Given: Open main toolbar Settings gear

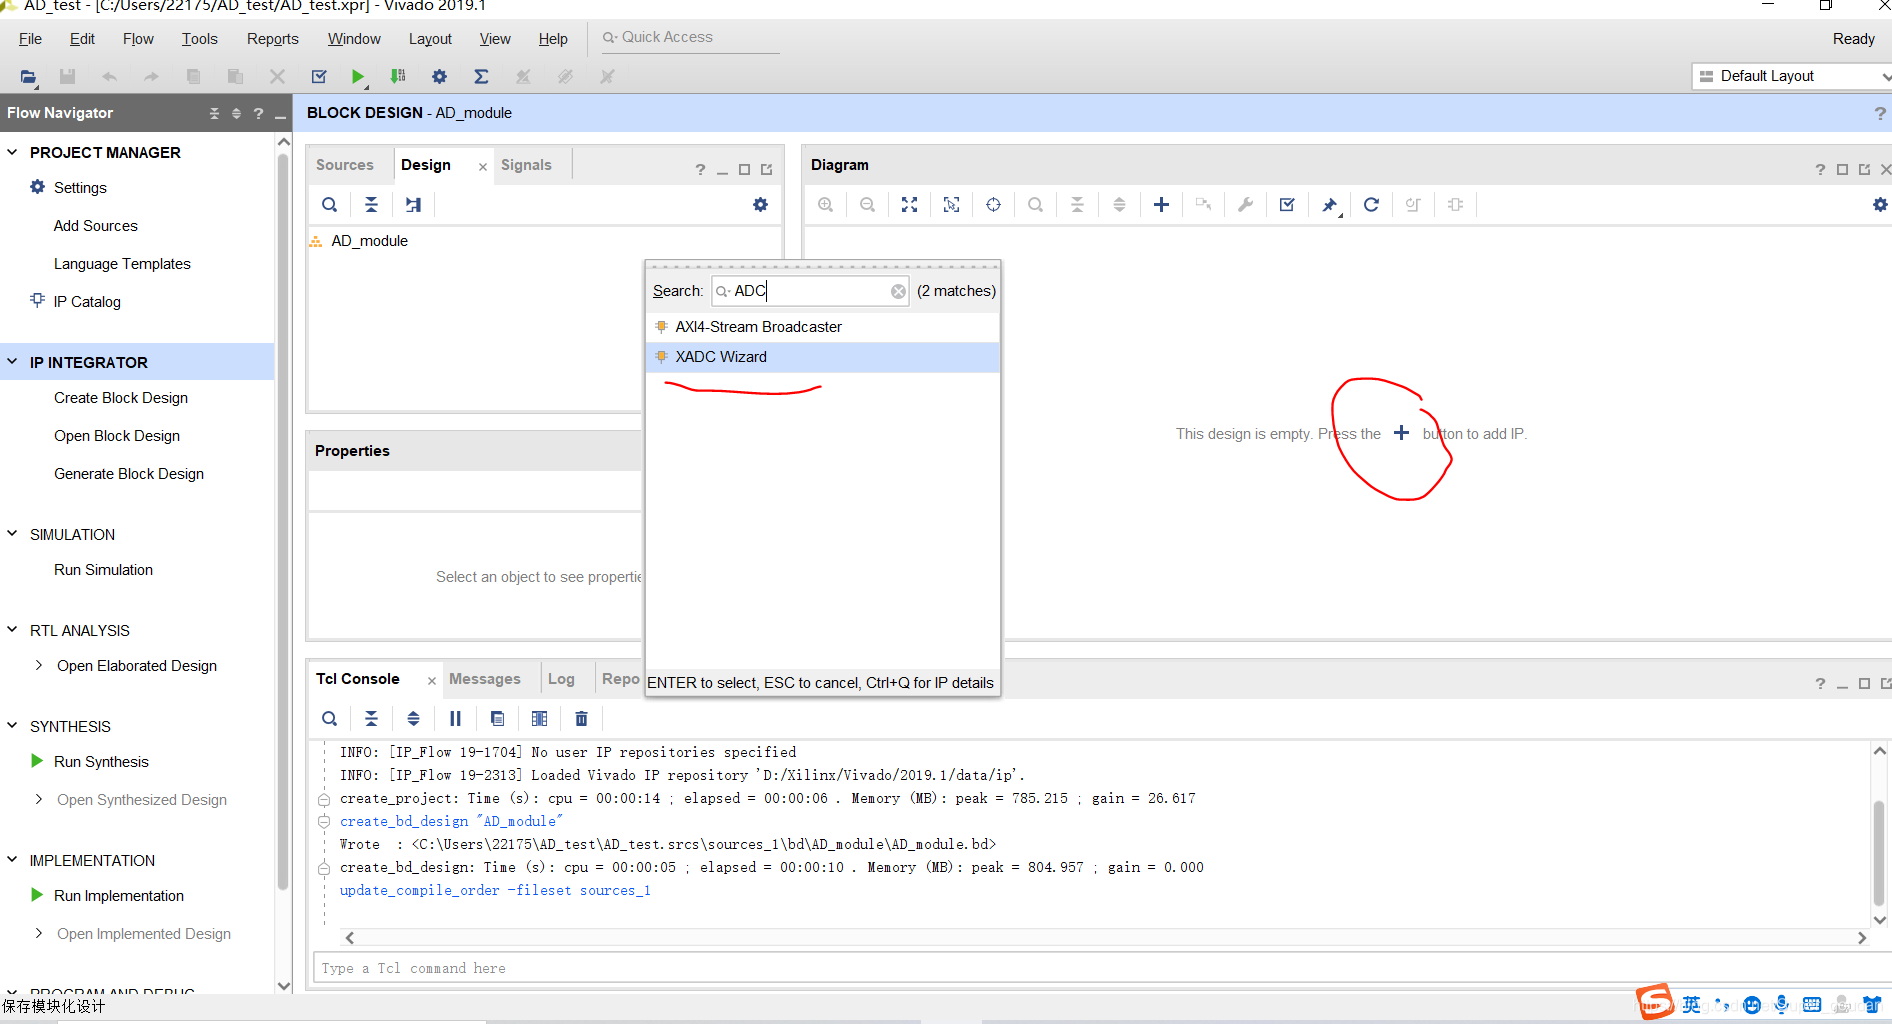Looking at the screenshot, I should [439, 76].
